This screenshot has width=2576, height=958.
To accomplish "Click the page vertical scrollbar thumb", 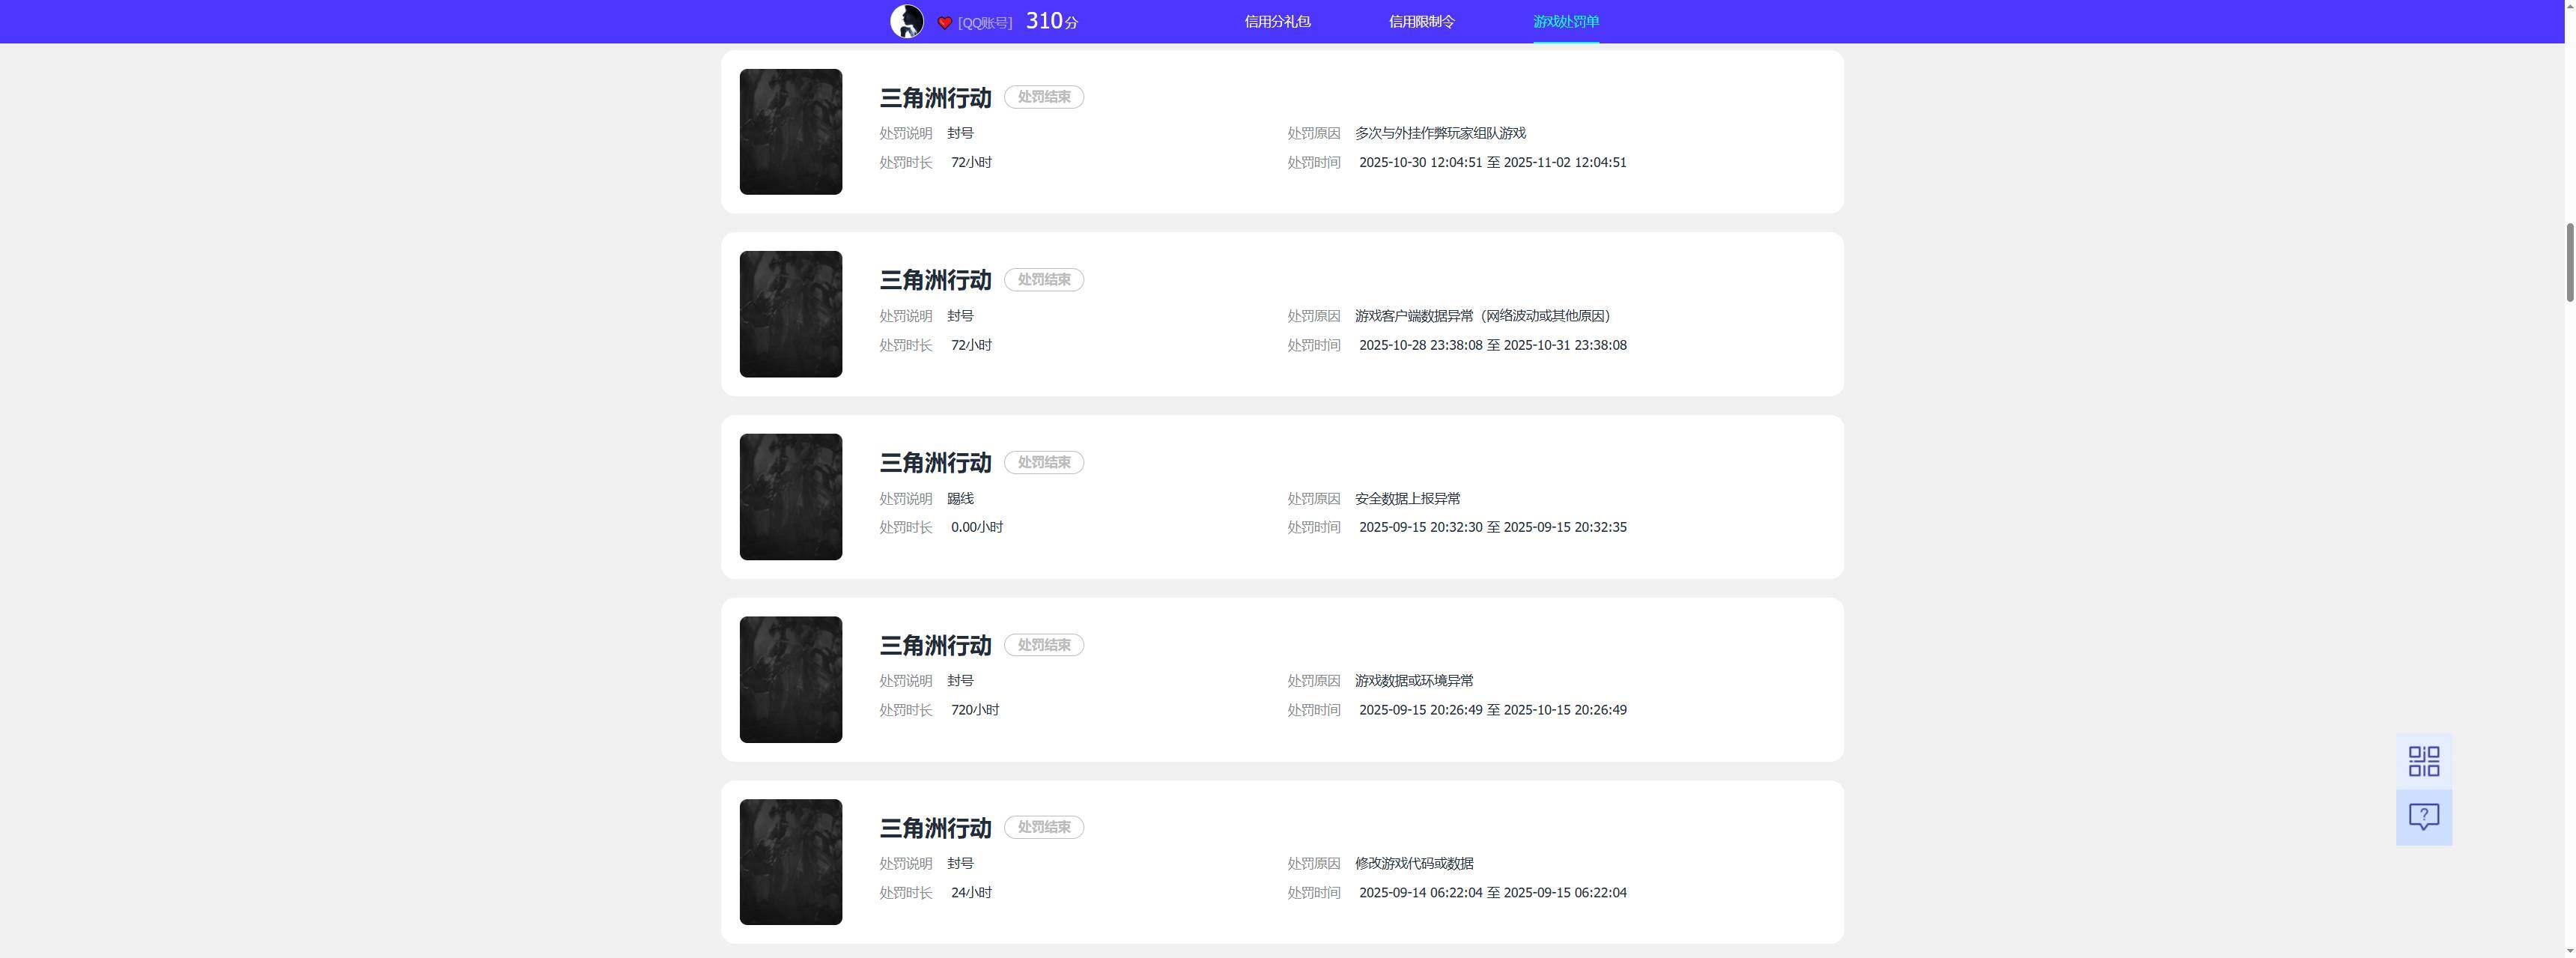I will 2569,262.
